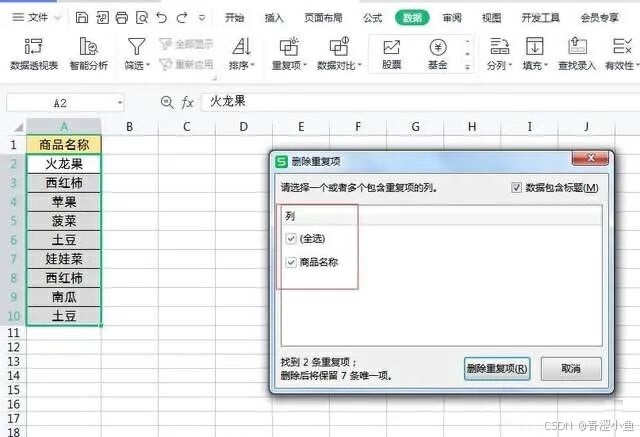Viewport: 640px width, 437px height.
Task: Click the magnifier icon beside formula bar
Action: pyautogui.click(x=167, y=102)
